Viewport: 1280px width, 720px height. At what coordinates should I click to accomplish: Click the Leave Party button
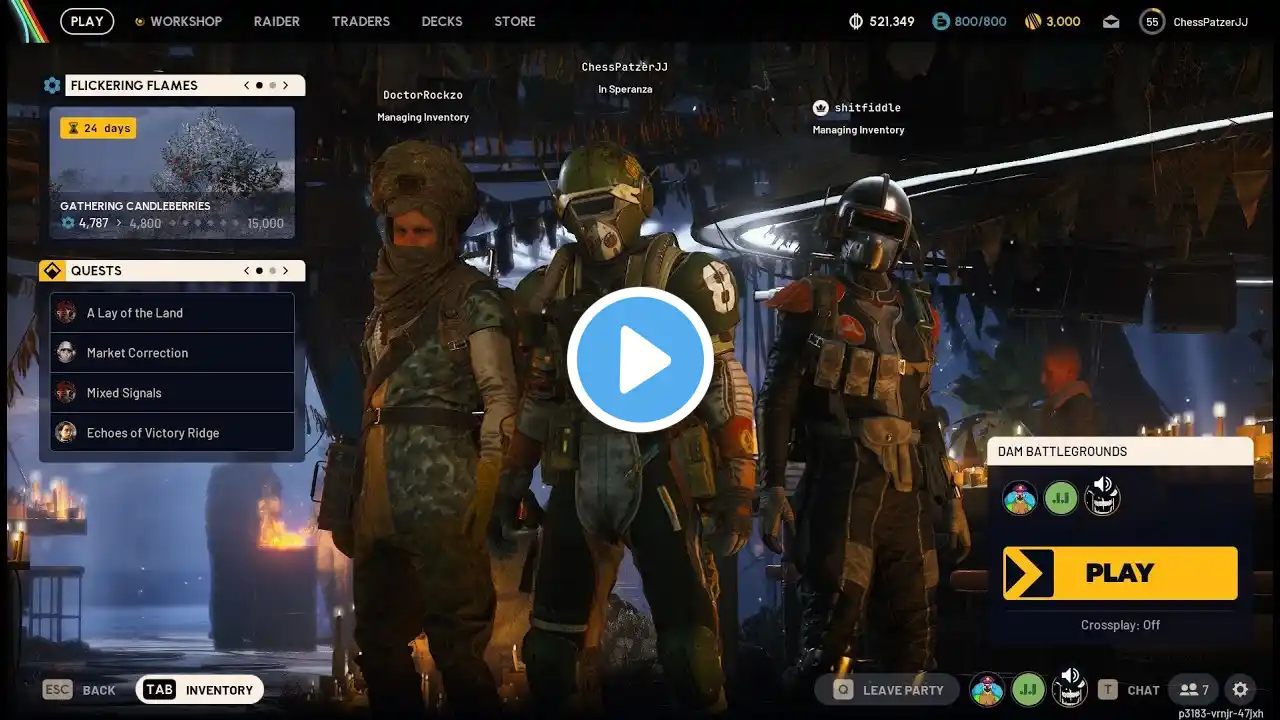888,690
